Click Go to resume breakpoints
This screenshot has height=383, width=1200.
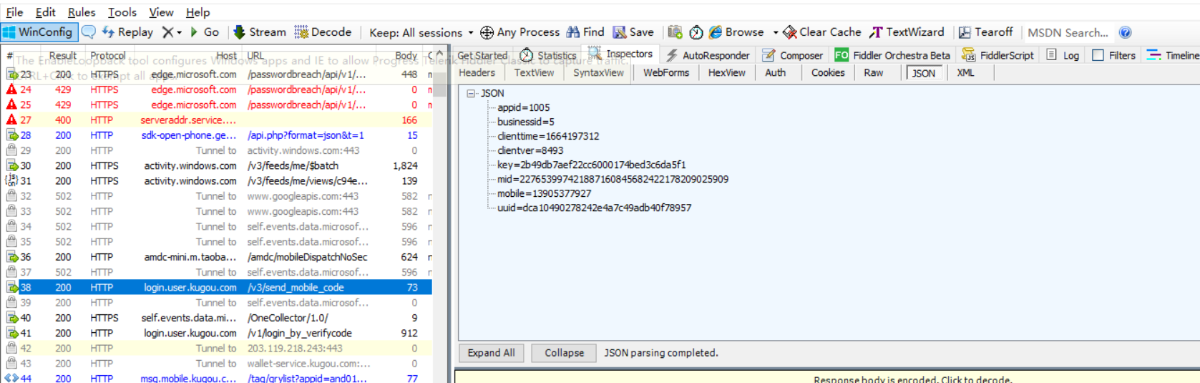click(x=204, y=32)
